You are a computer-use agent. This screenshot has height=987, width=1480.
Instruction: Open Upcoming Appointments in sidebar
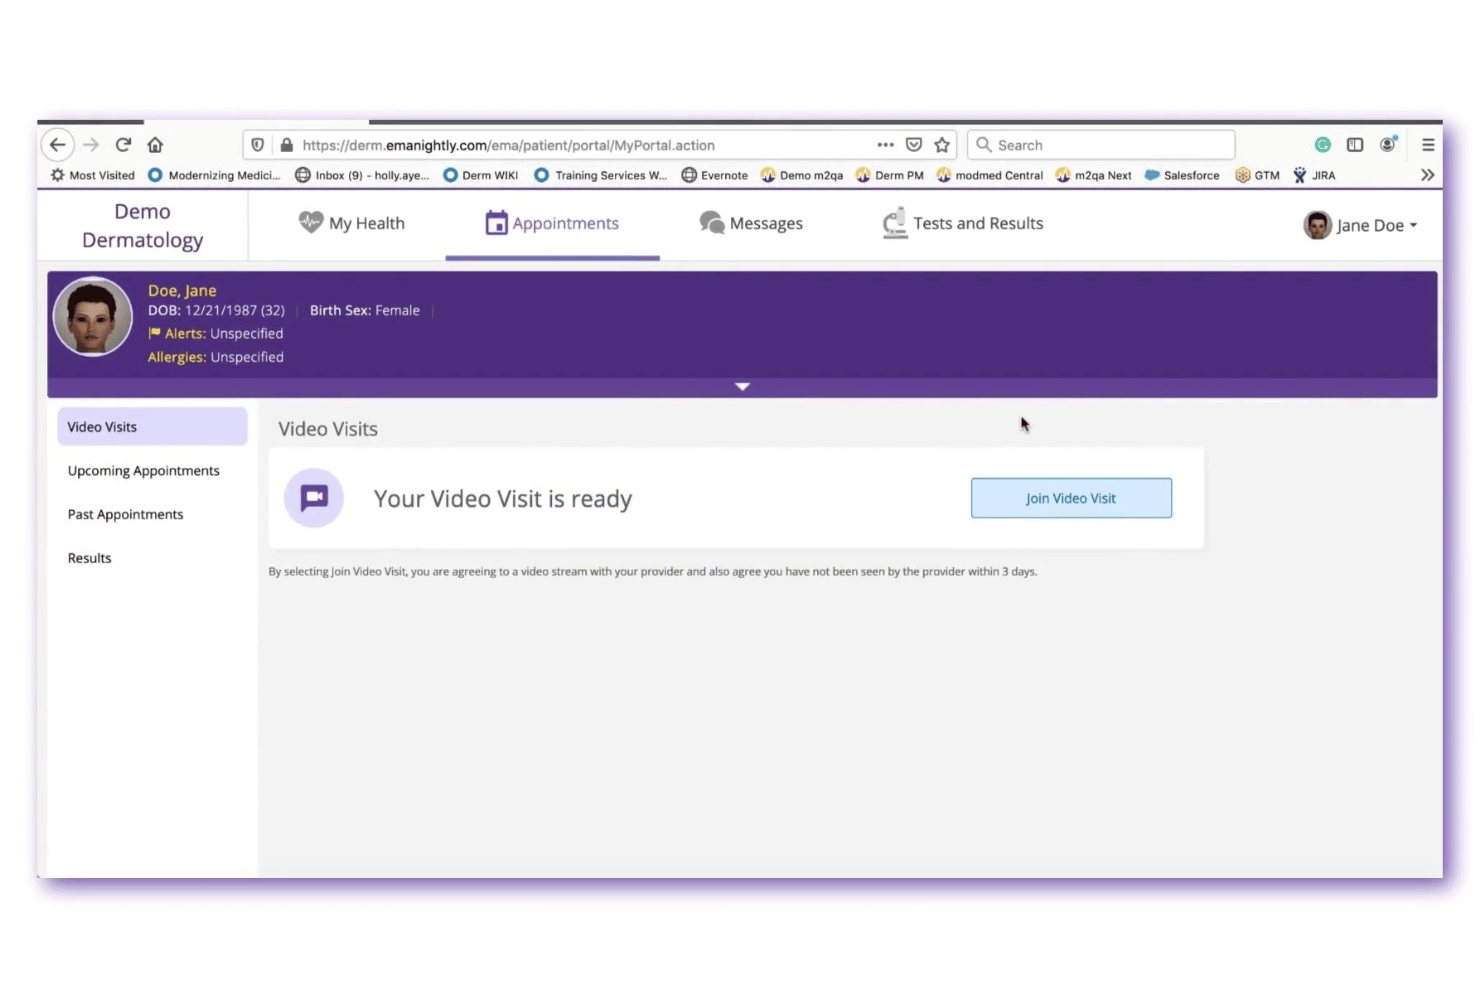[144, 471]
